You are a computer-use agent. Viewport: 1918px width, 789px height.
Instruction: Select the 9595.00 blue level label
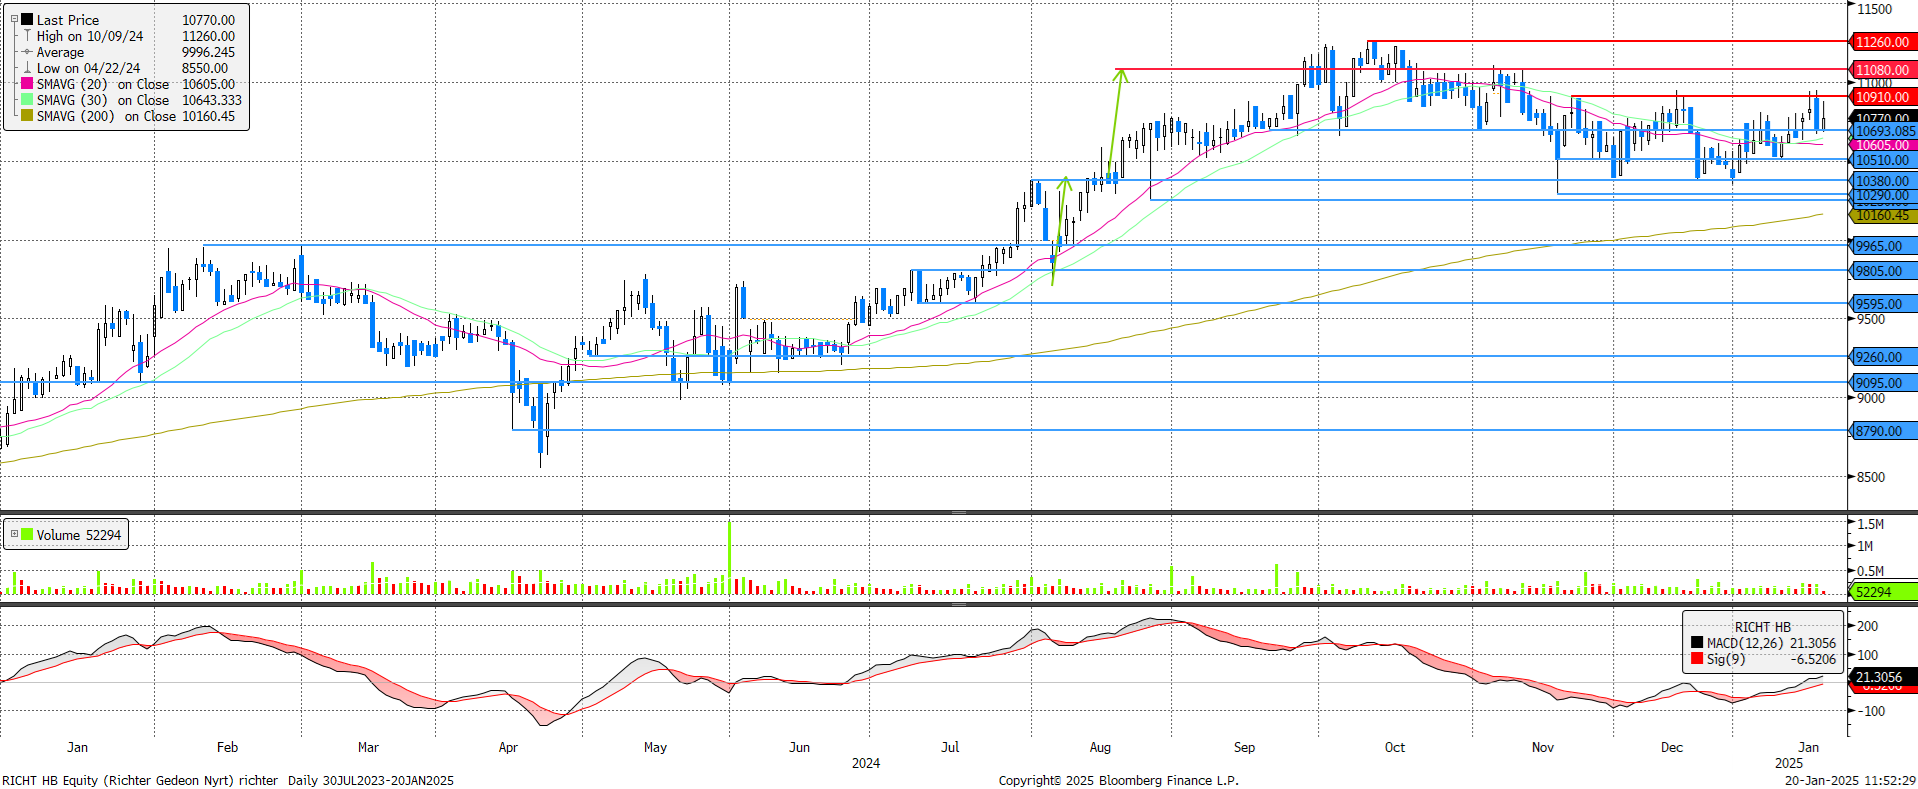click(1883, 304)
